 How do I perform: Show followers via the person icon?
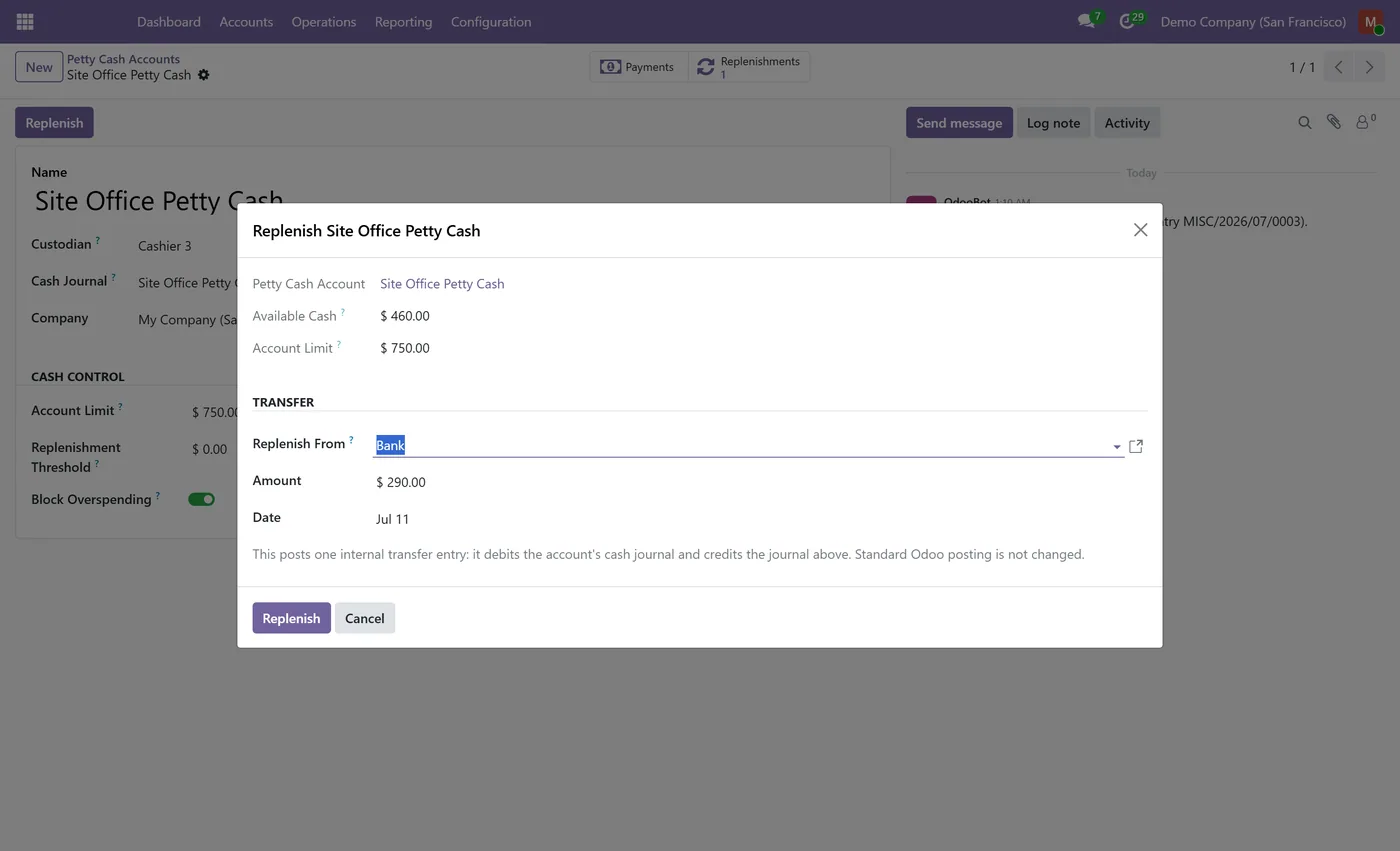[x=1365, y=122]
